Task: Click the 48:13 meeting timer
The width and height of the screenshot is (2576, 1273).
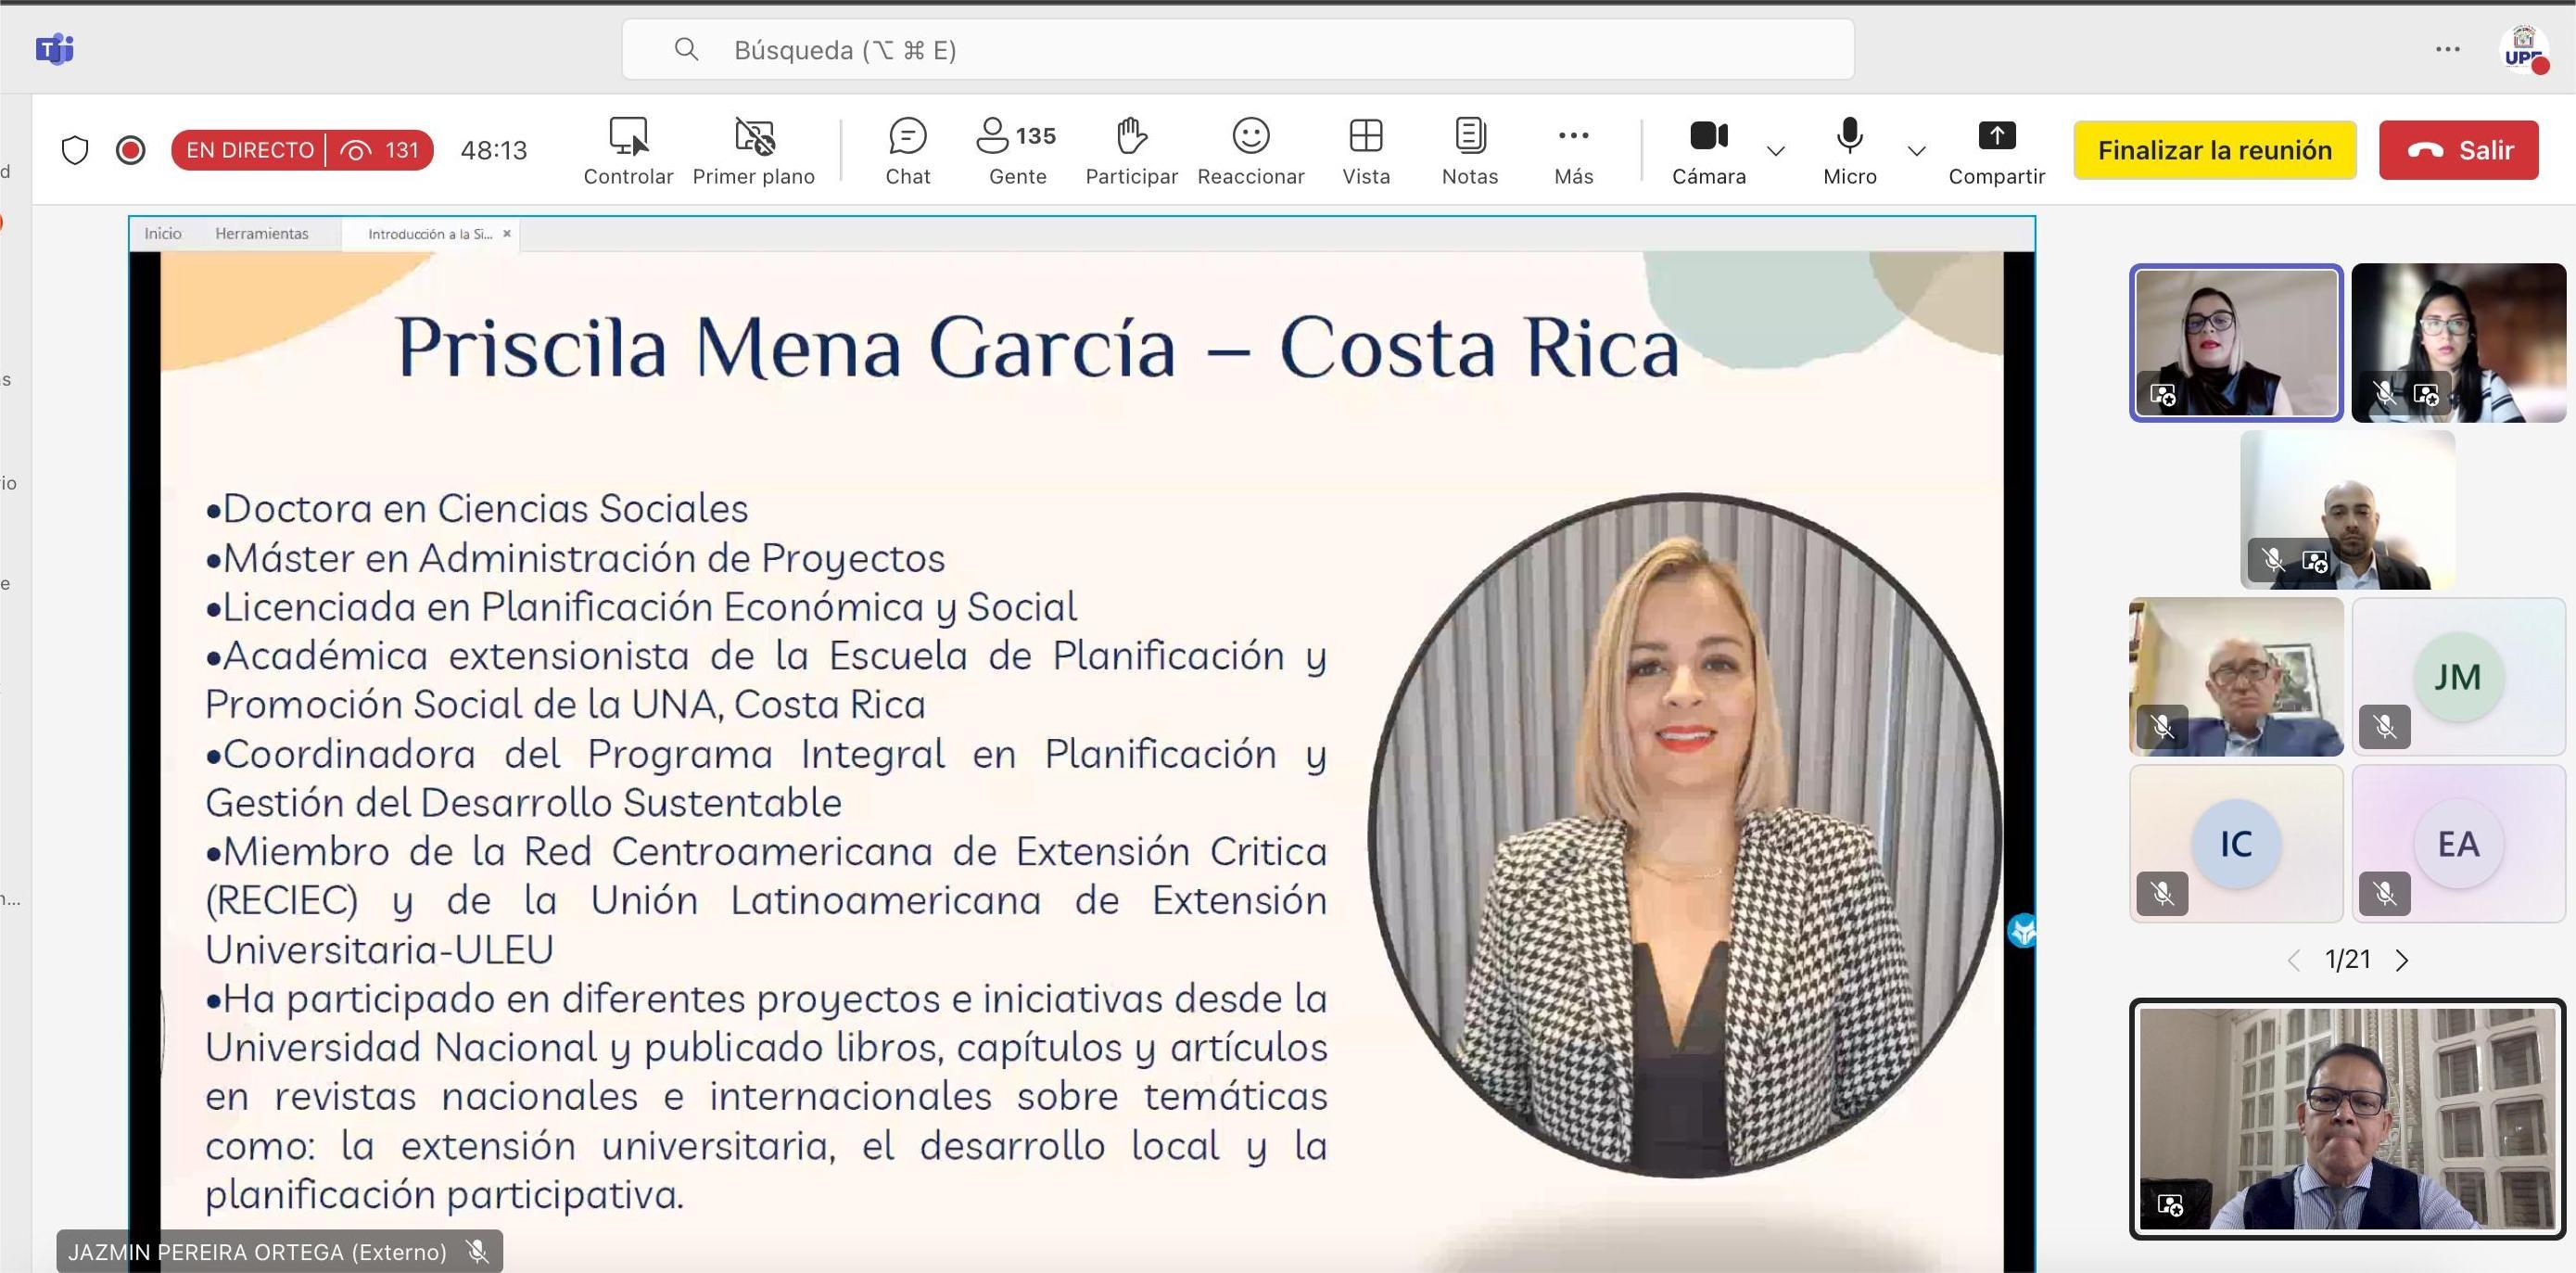Action: click(x=493, y=150)
